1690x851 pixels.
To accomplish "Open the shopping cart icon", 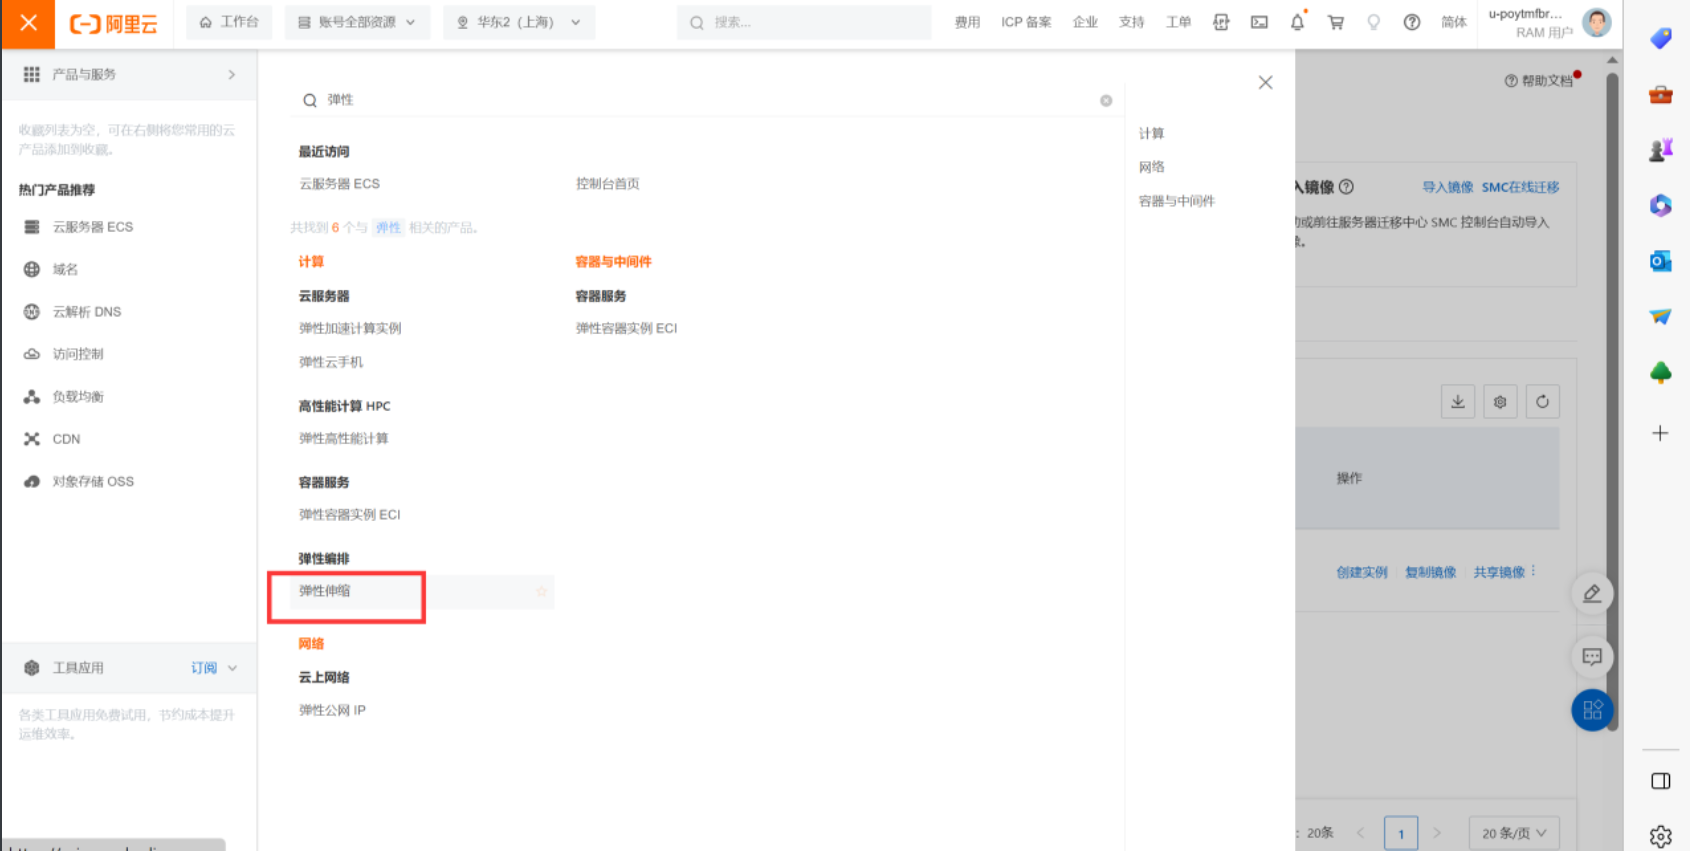I will 1335,22.
